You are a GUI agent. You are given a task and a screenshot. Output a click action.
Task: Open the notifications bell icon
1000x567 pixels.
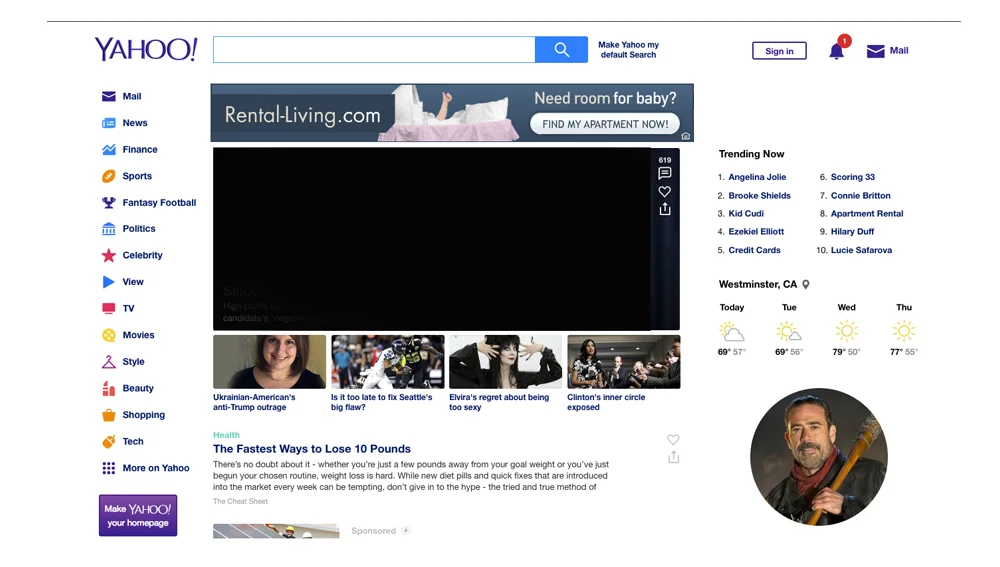(837, 51)
